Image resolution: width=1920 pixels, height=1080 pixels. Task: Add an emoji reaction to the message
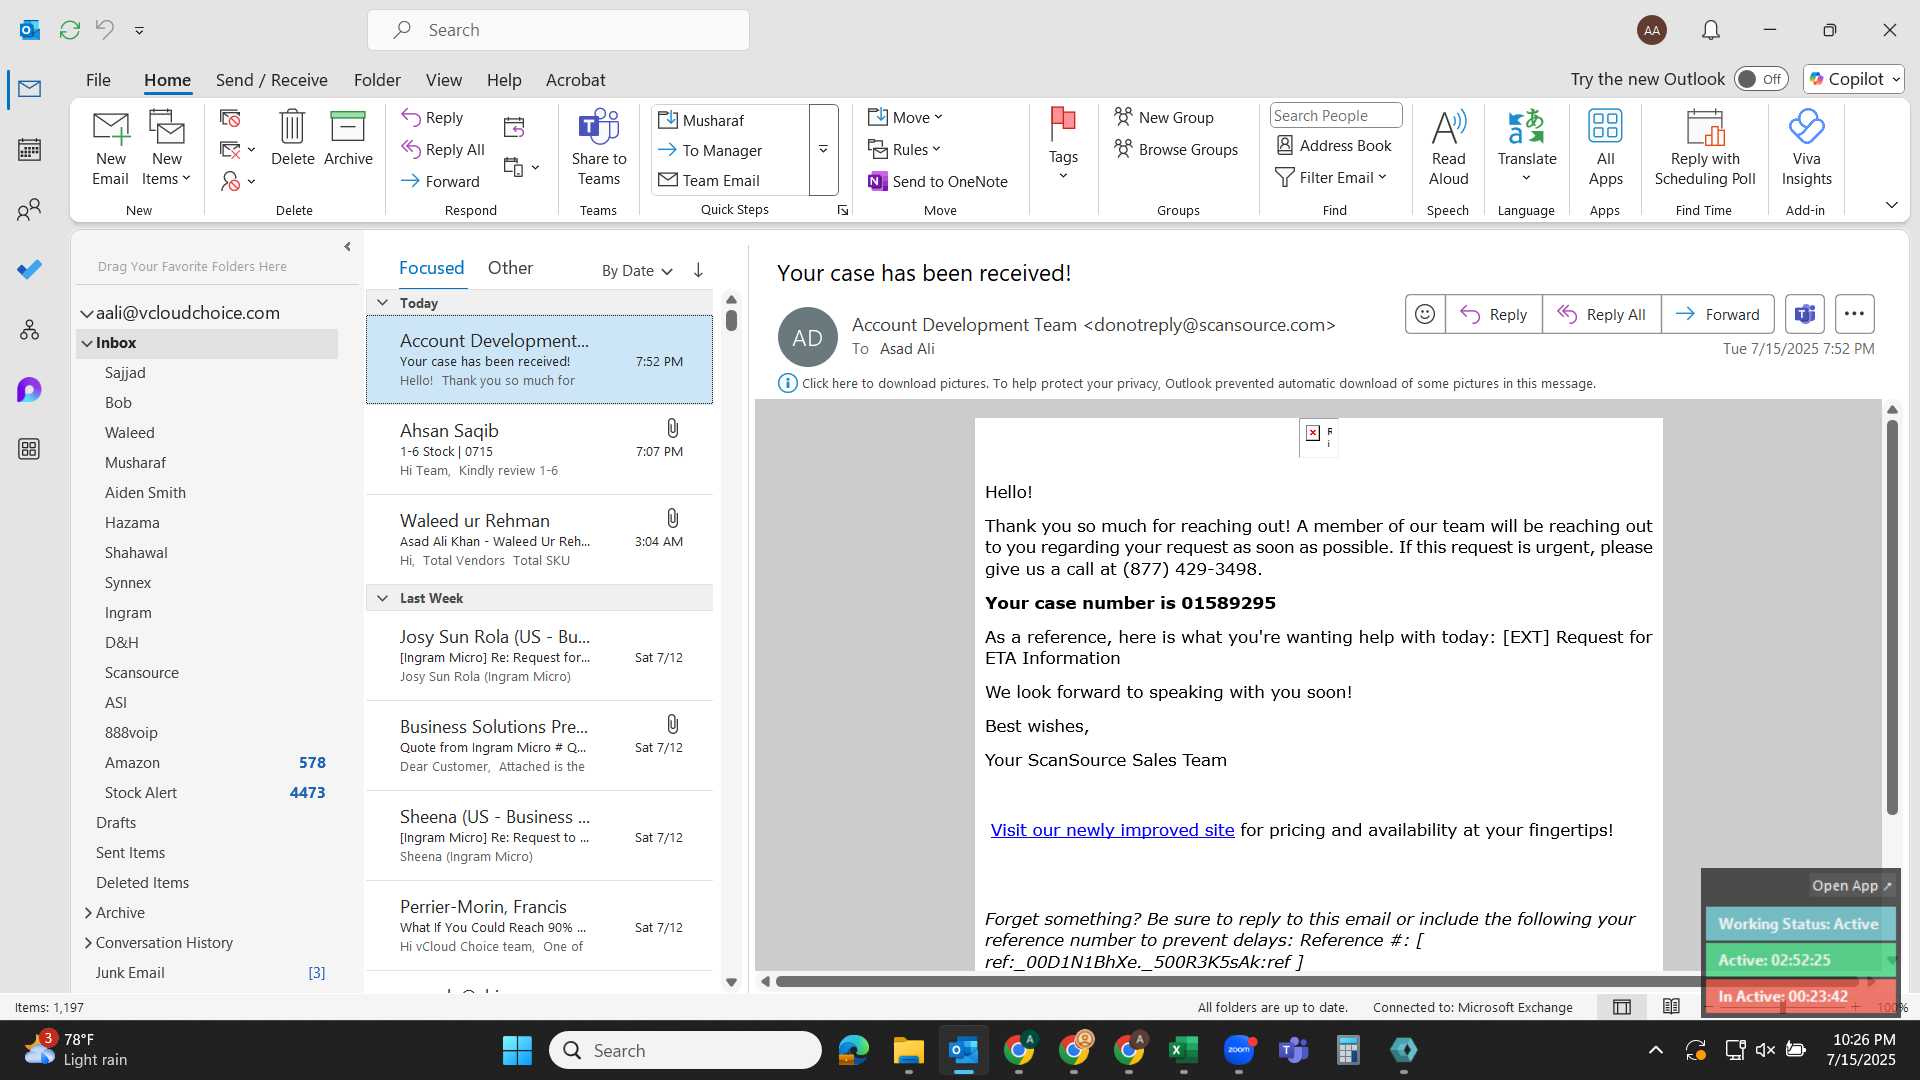tap(1424, 314)
